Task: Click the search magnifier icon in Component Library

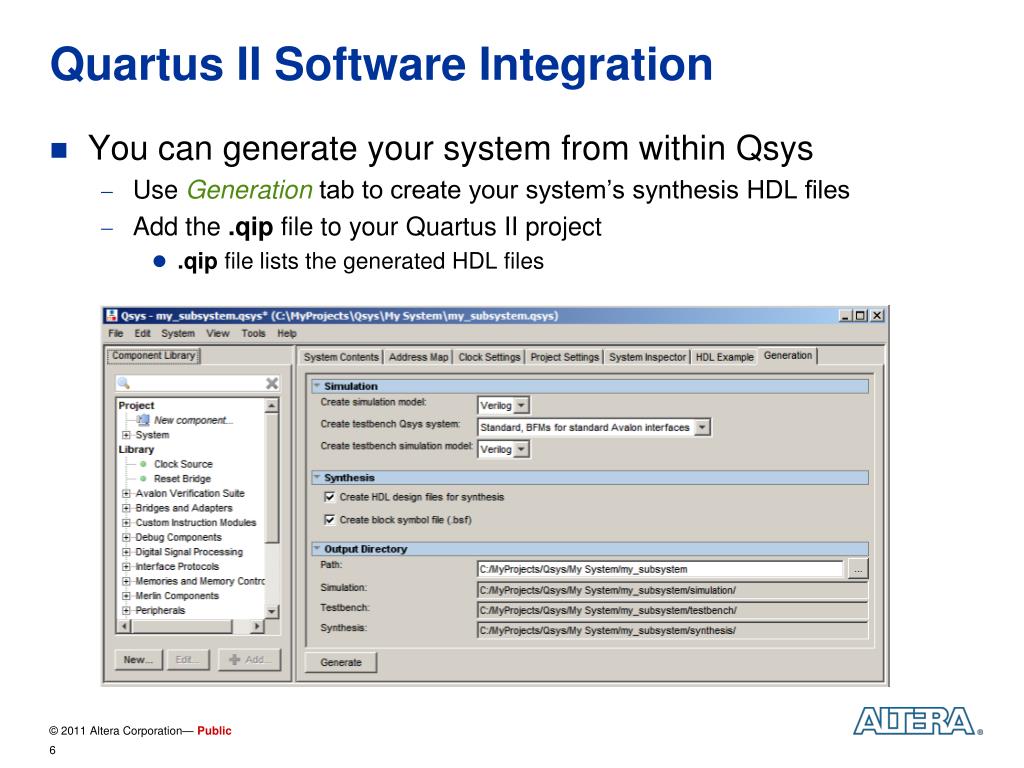Action: click(123, 383)
